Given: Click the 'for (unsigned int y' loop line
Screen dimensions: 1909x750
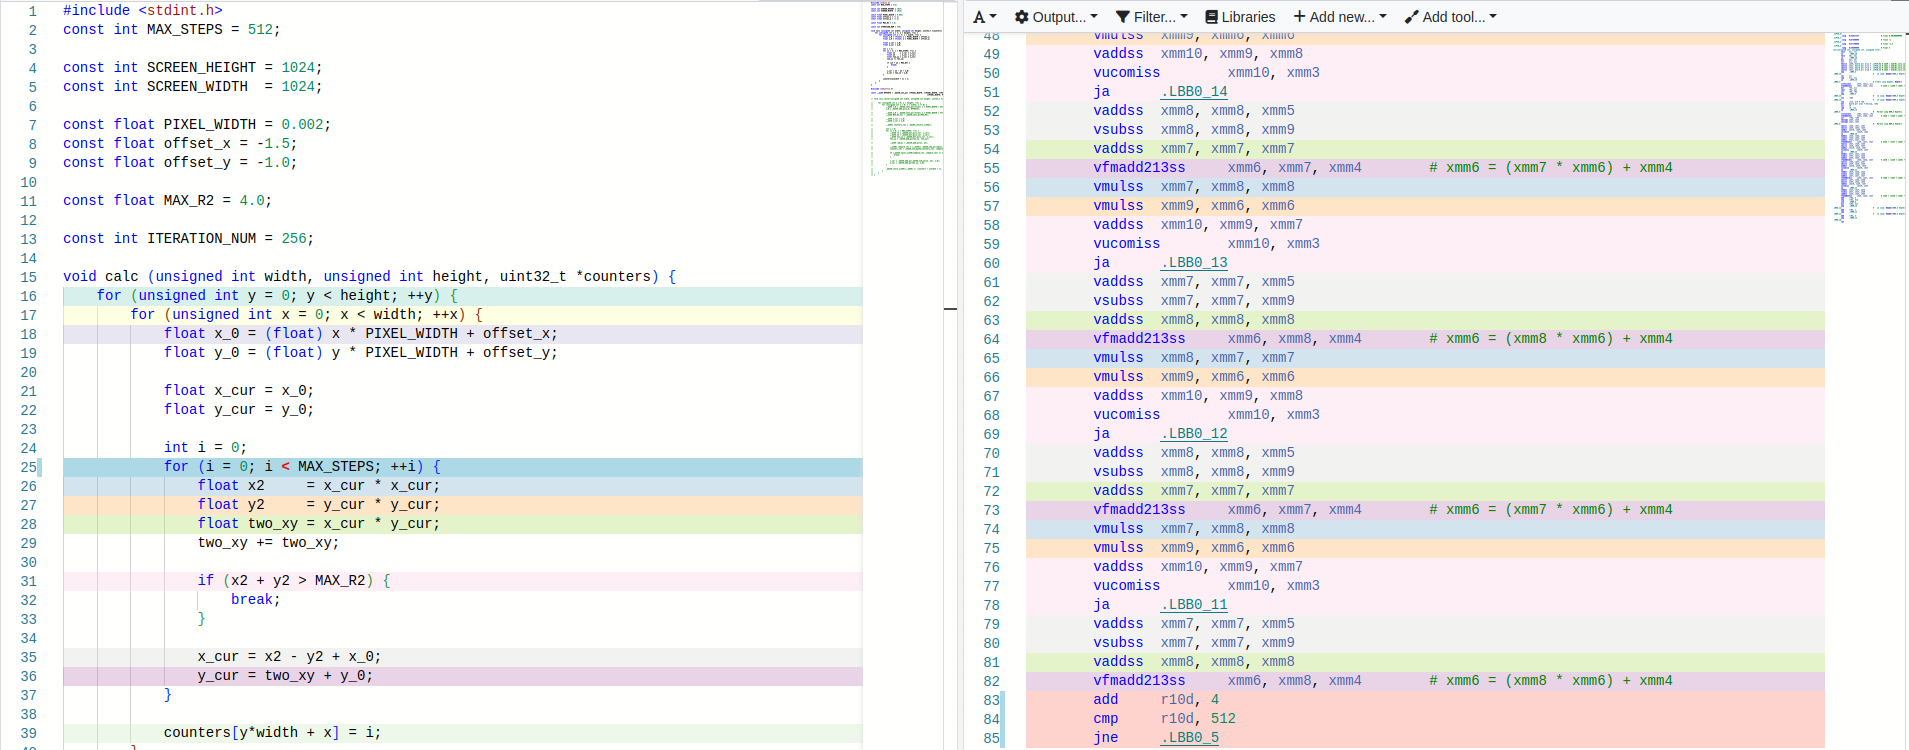Looking at the screenshot, I should click(x=278, y=295).
